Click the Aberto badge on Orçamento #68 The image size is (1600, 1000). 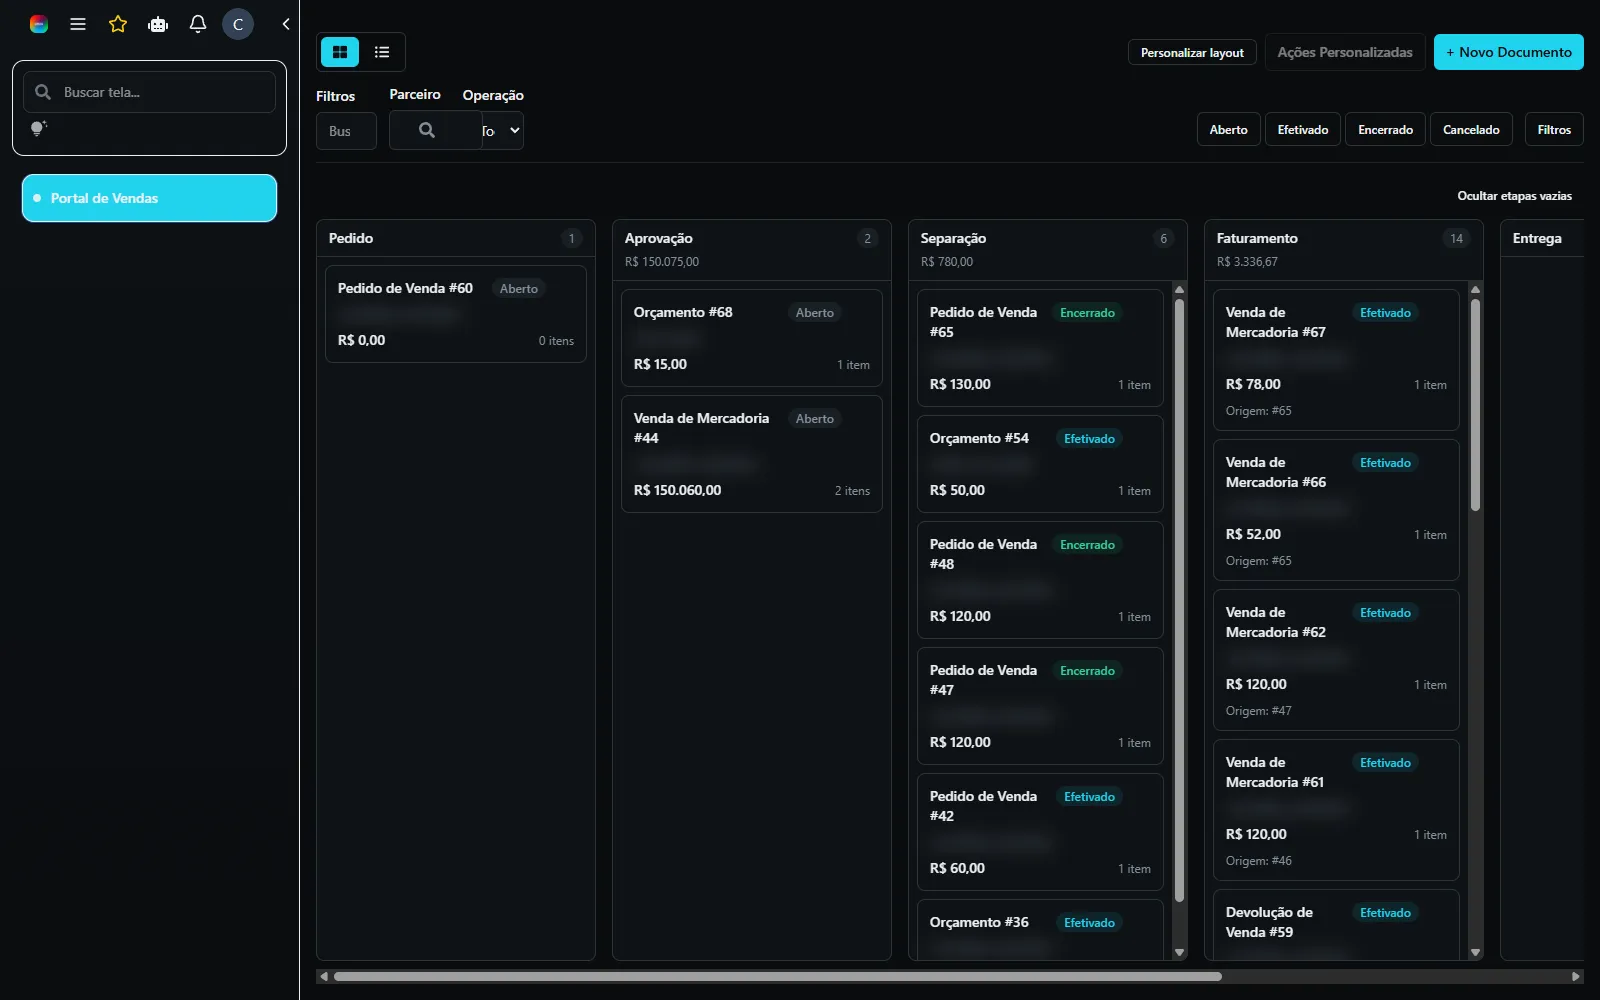tap(815, 313)
